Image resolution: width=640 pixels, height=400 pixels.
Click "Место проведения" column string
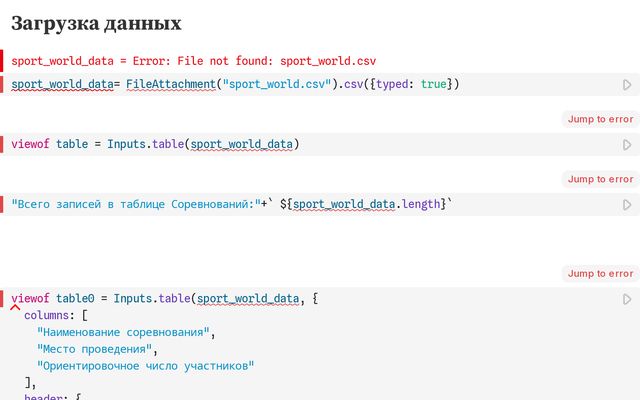pos(97,349)
